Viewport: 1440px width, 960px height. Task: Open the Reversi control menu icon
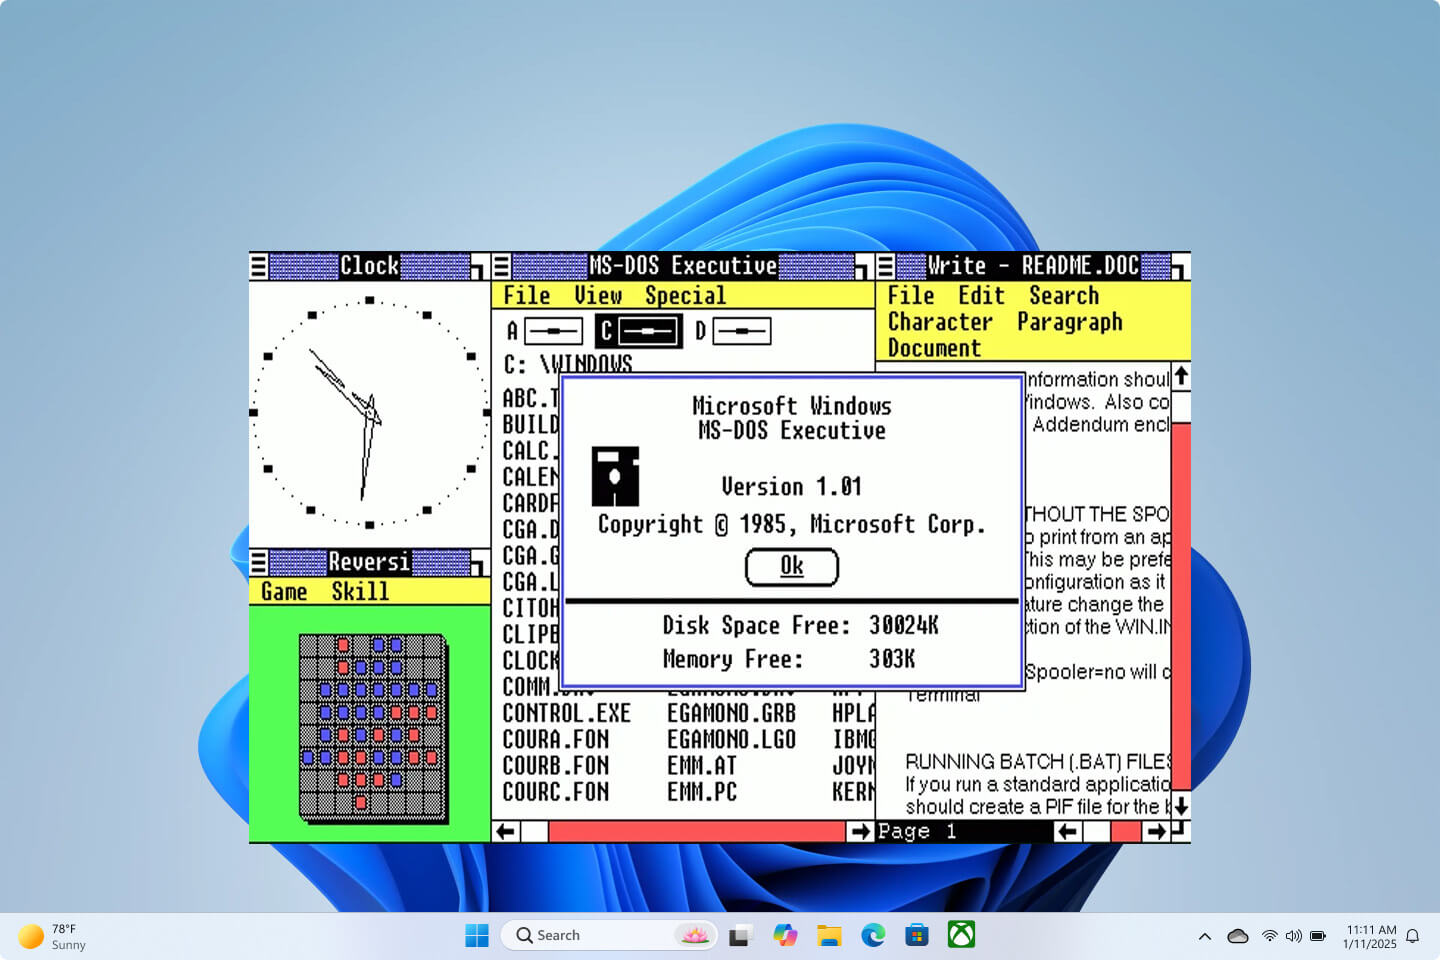259,561
